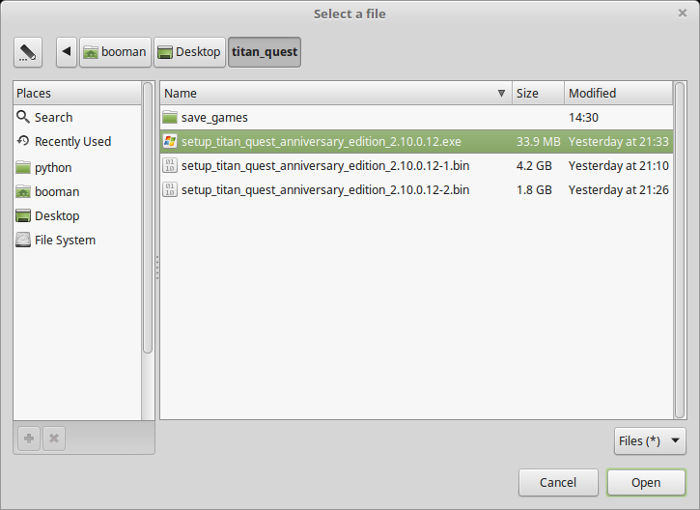Click the Desktop icon in the Places sidebar
The height and width of the screenshot is (510, 700).
[23, 216]
